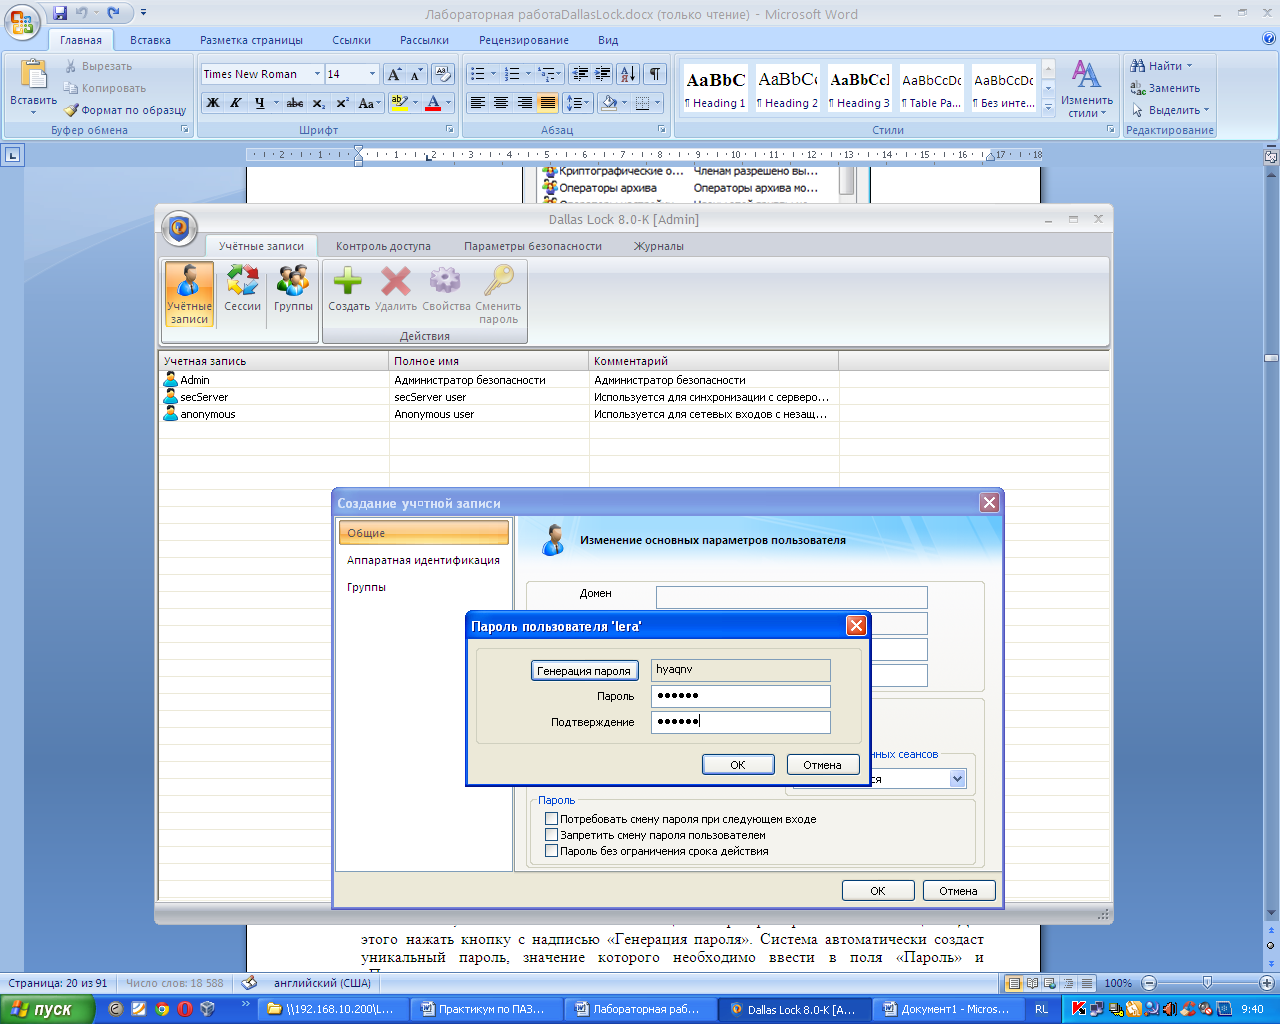Viewport: 1280px width, 1024px height.
Task: Click Отмена in Создание учётной записи dialog
Action: [958, 890]
